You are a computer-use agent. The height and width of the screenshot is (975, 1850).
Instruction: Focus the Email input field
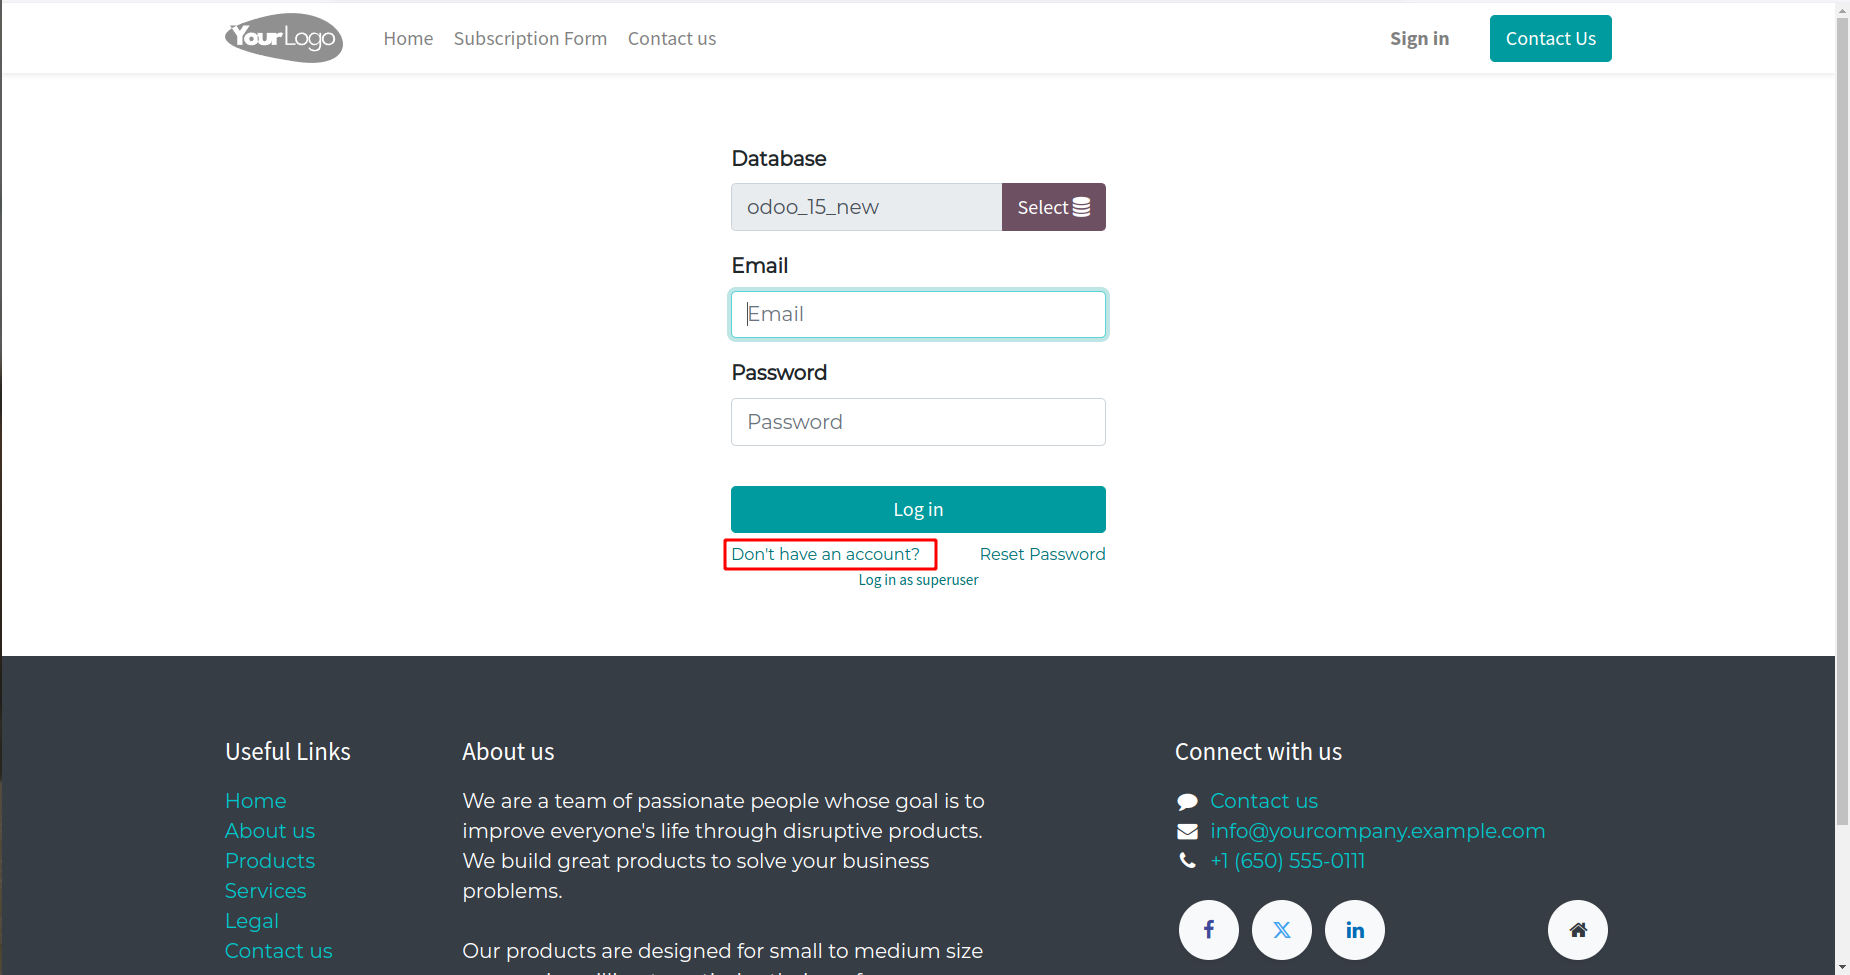click(918, 314)
